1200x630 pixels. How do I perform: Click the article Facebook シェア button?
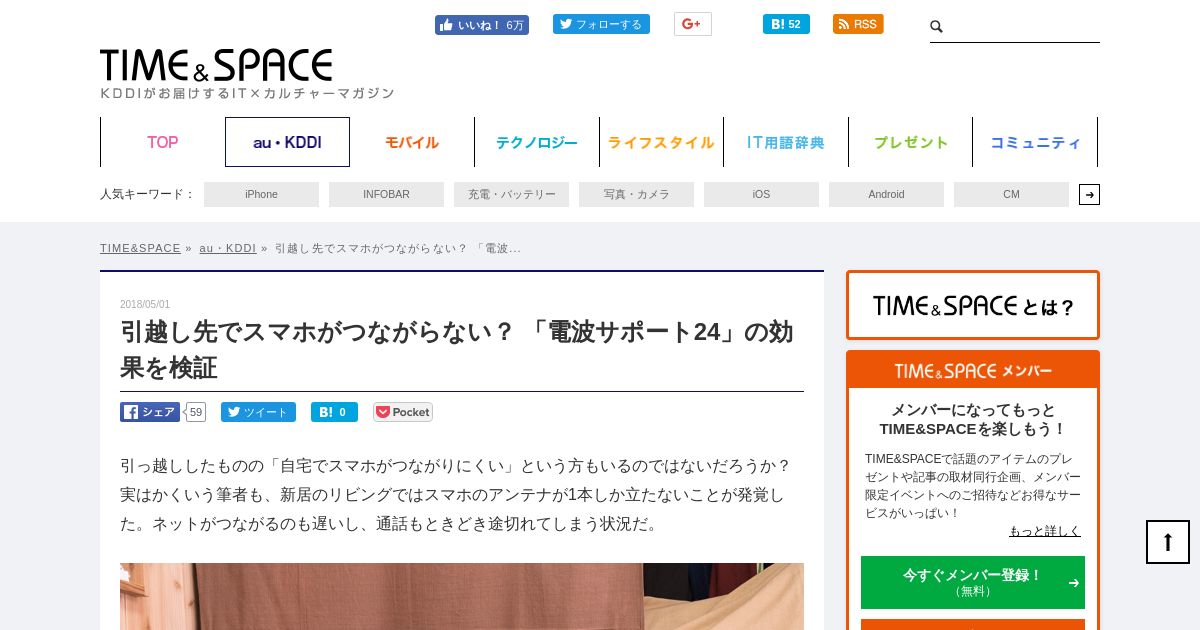150,412
